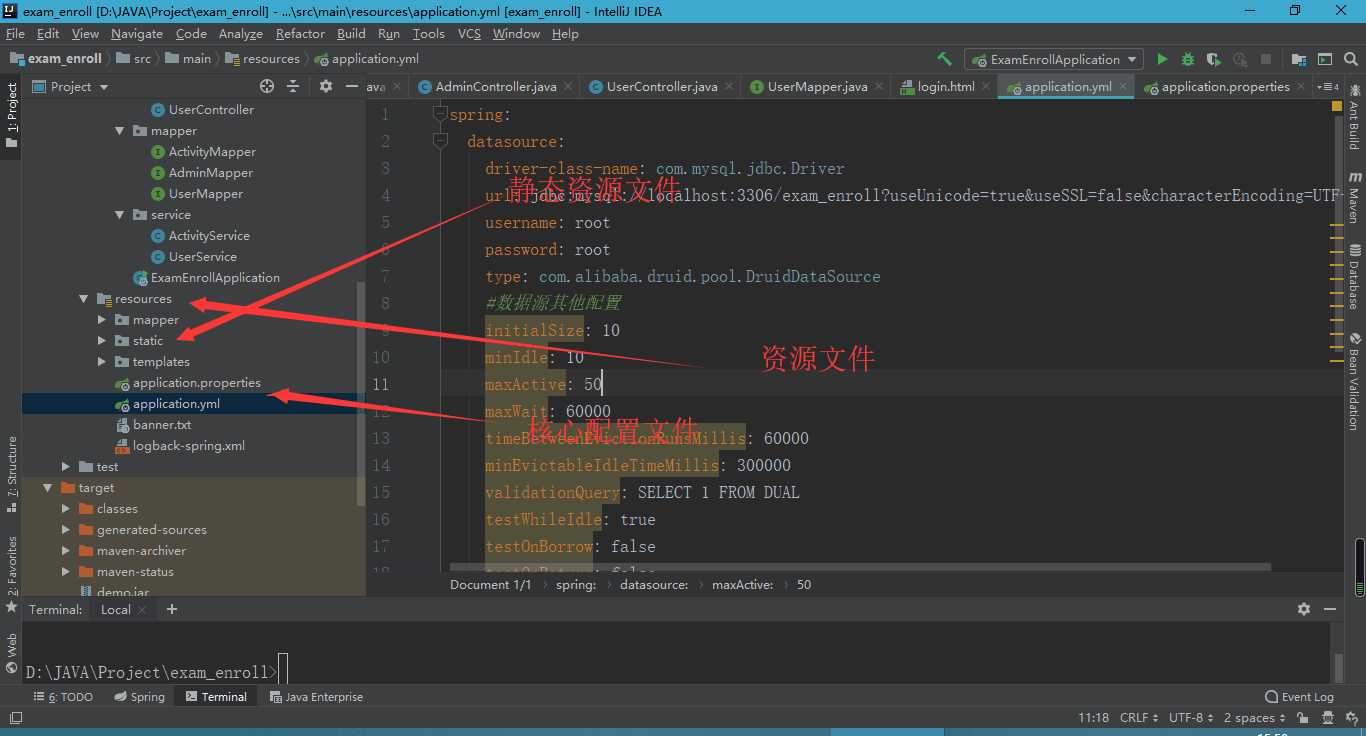Expand the templates folder
1366x736 pixels.
click(x=102, y=362)
